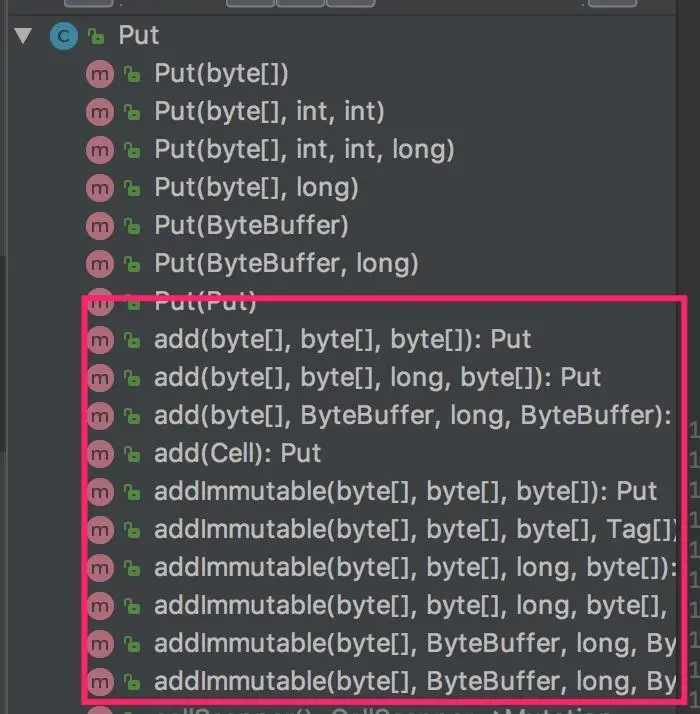Click public lock icon of Put(byte[], long)
Screen dimensions: 700x714
pos(132,188)
